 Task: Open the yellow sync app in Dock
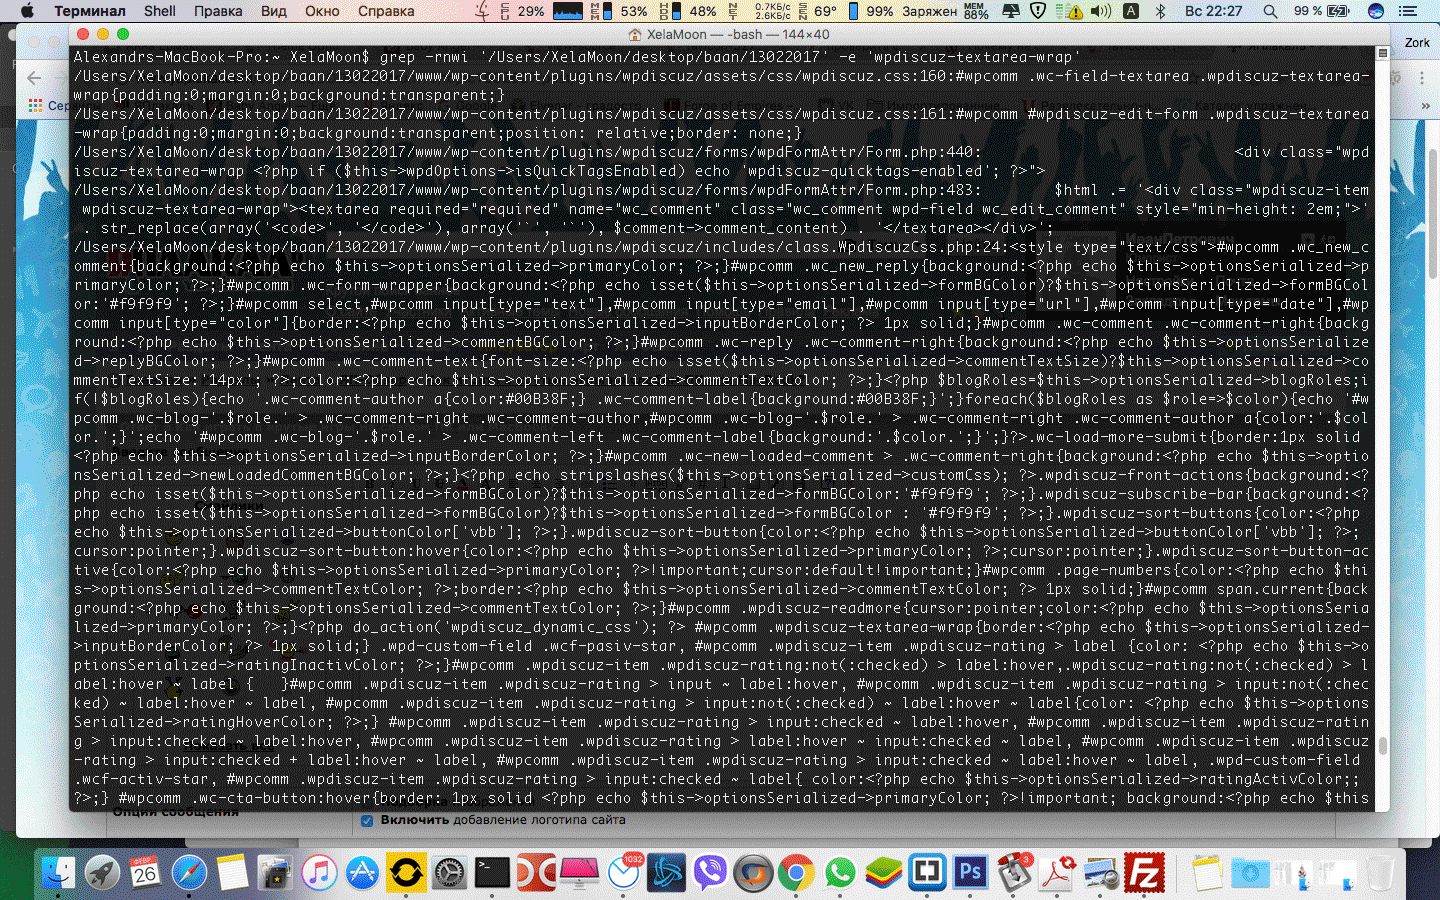405,873
